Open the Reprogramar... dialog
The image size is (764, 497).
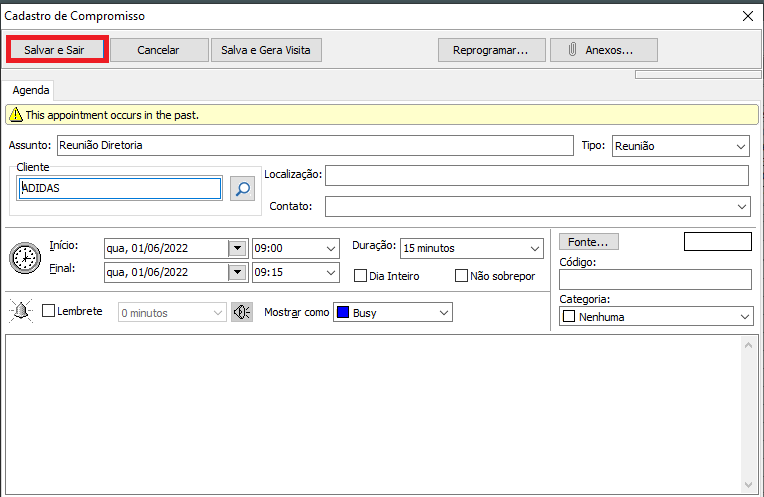[492, 50]
